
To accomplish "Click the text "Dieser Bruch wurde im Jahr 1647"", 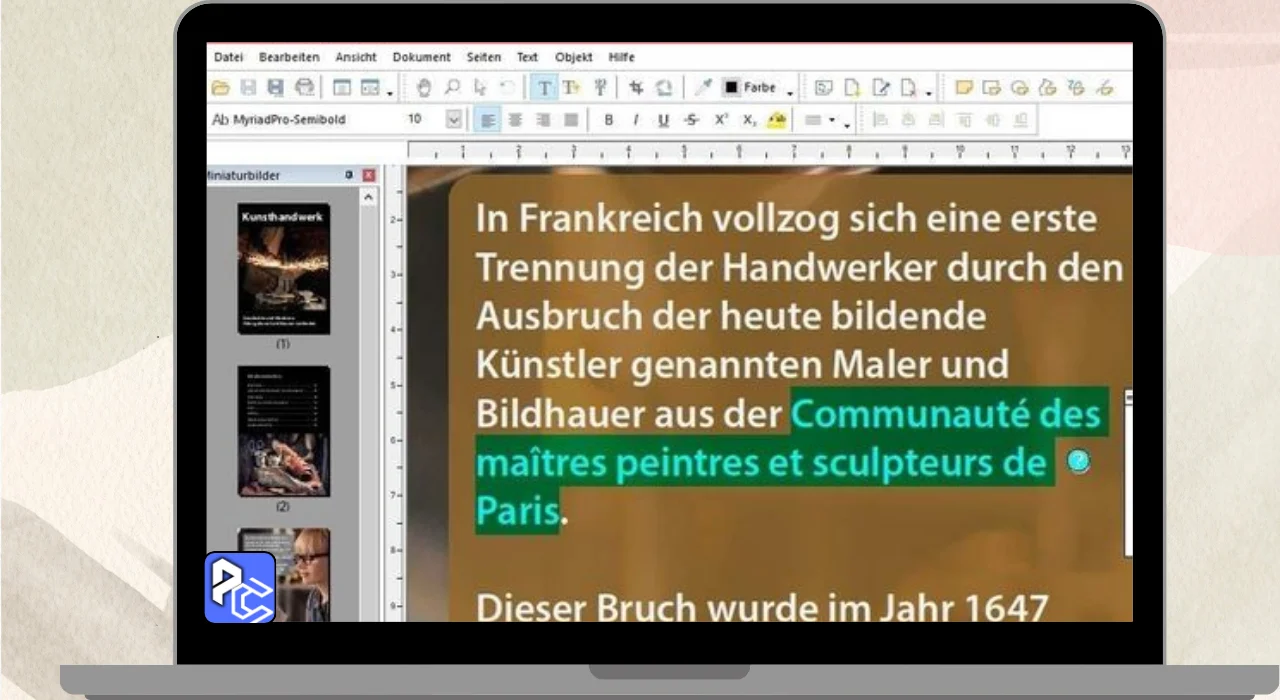I will pyautogui.click(x=762, y=607).
